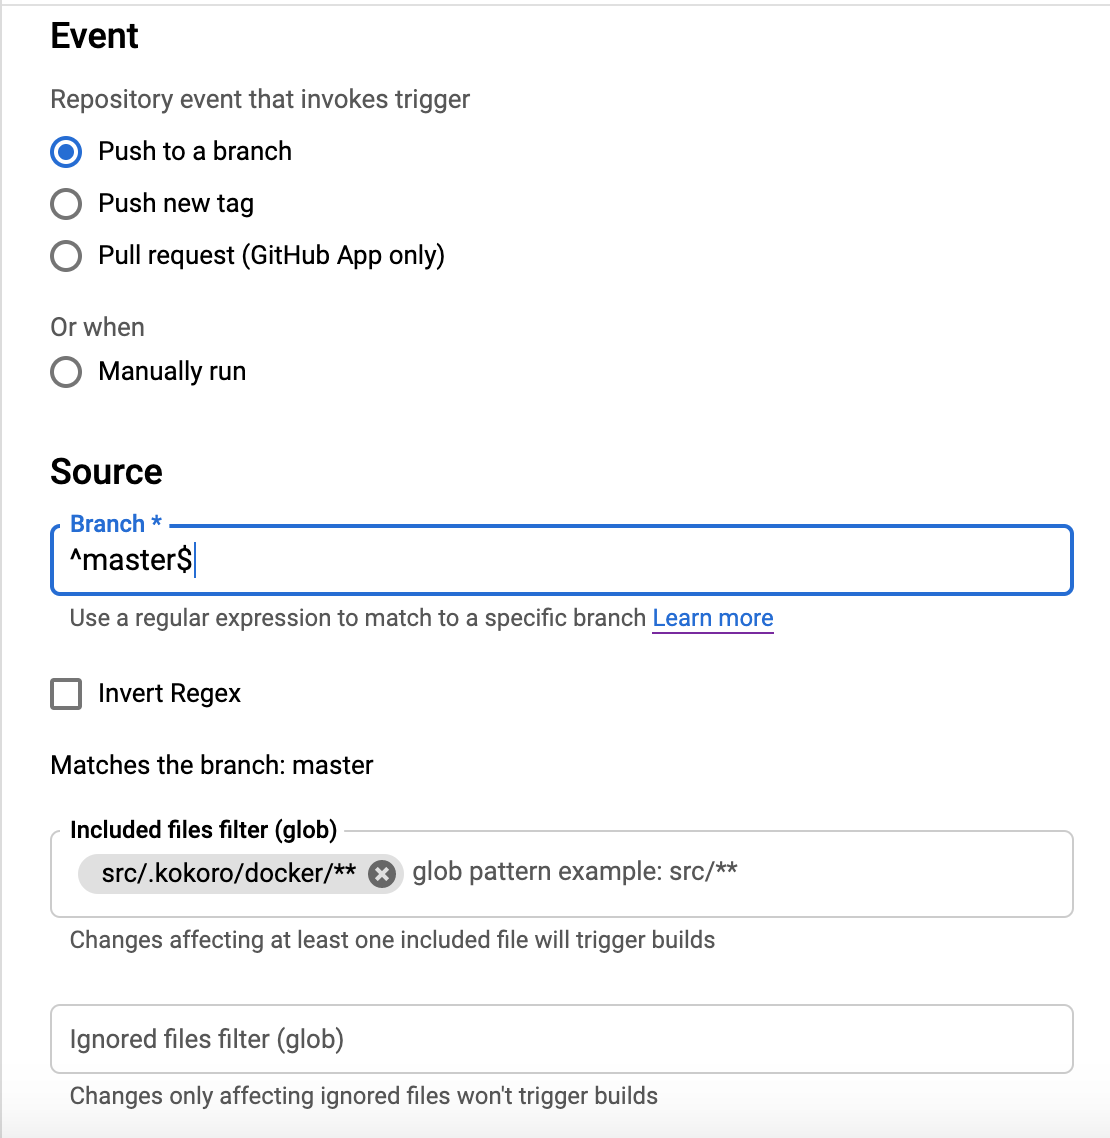Click the floating "Branch *" field label
The height and width of the screenshot is (1138, 1110).
115,524
